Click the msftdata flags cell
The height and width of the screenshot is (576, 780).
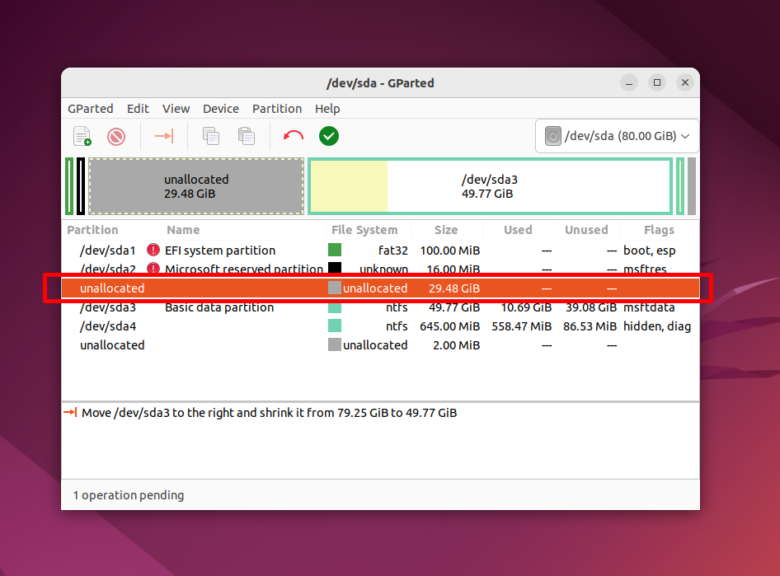pos(649,307)
